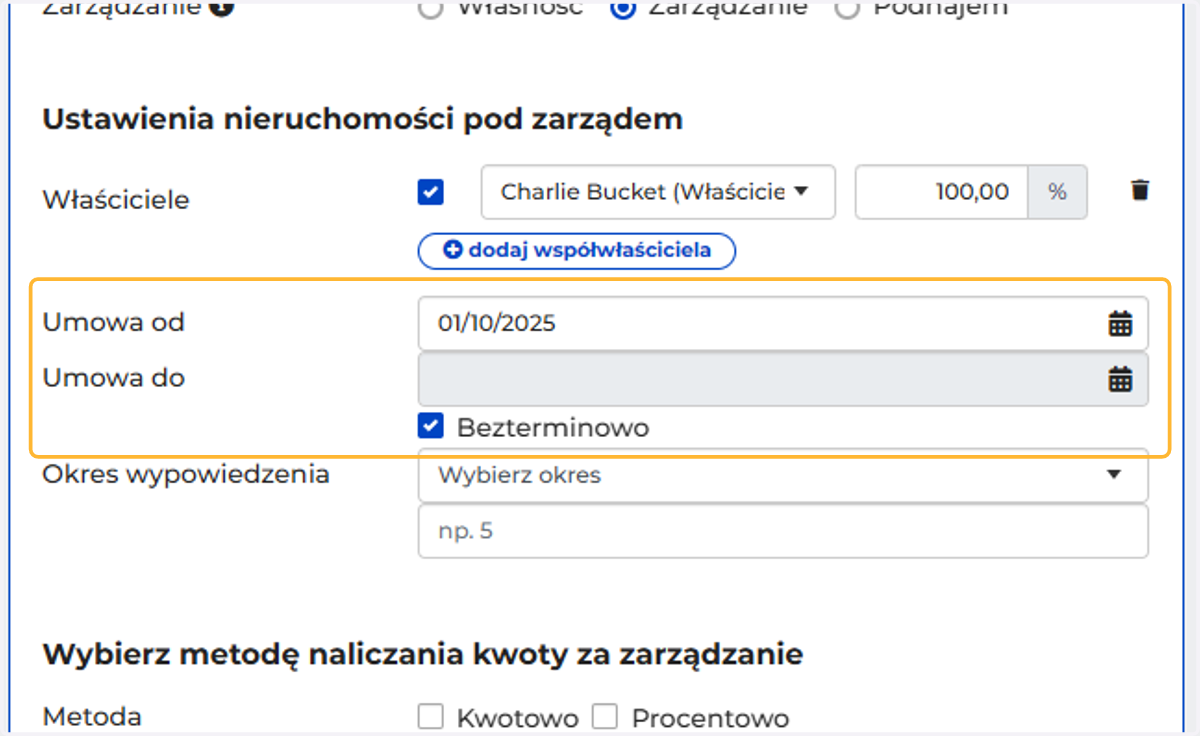Click the Właściciele label
1200x736 pixels.
coord(116,200)
